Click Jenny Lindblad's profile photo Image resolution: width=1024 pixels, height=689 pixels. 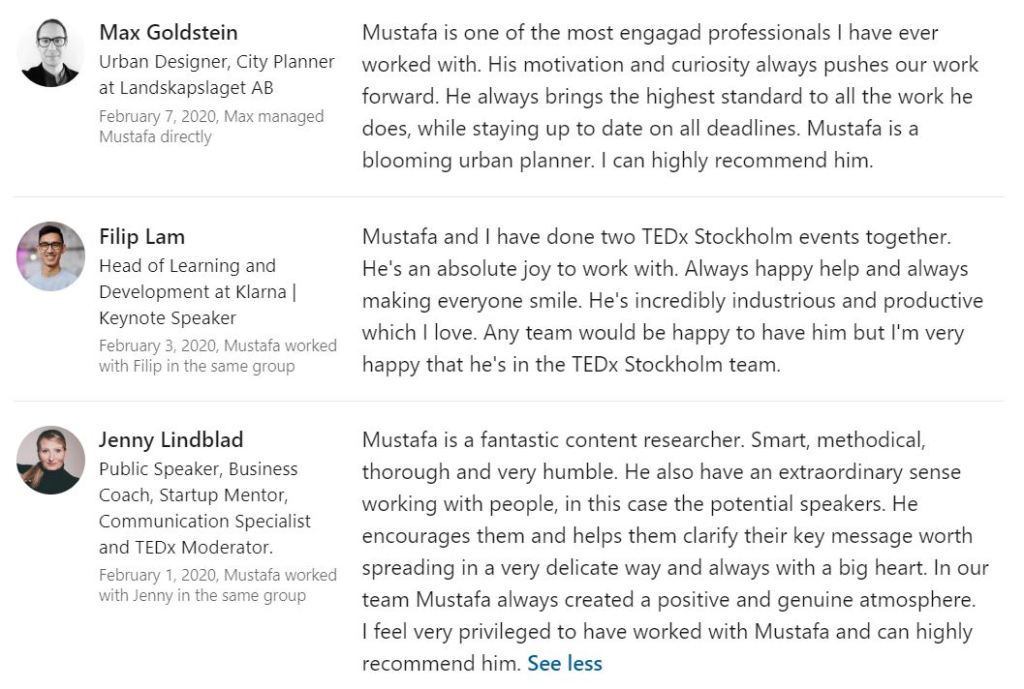[x=51, y=460]
